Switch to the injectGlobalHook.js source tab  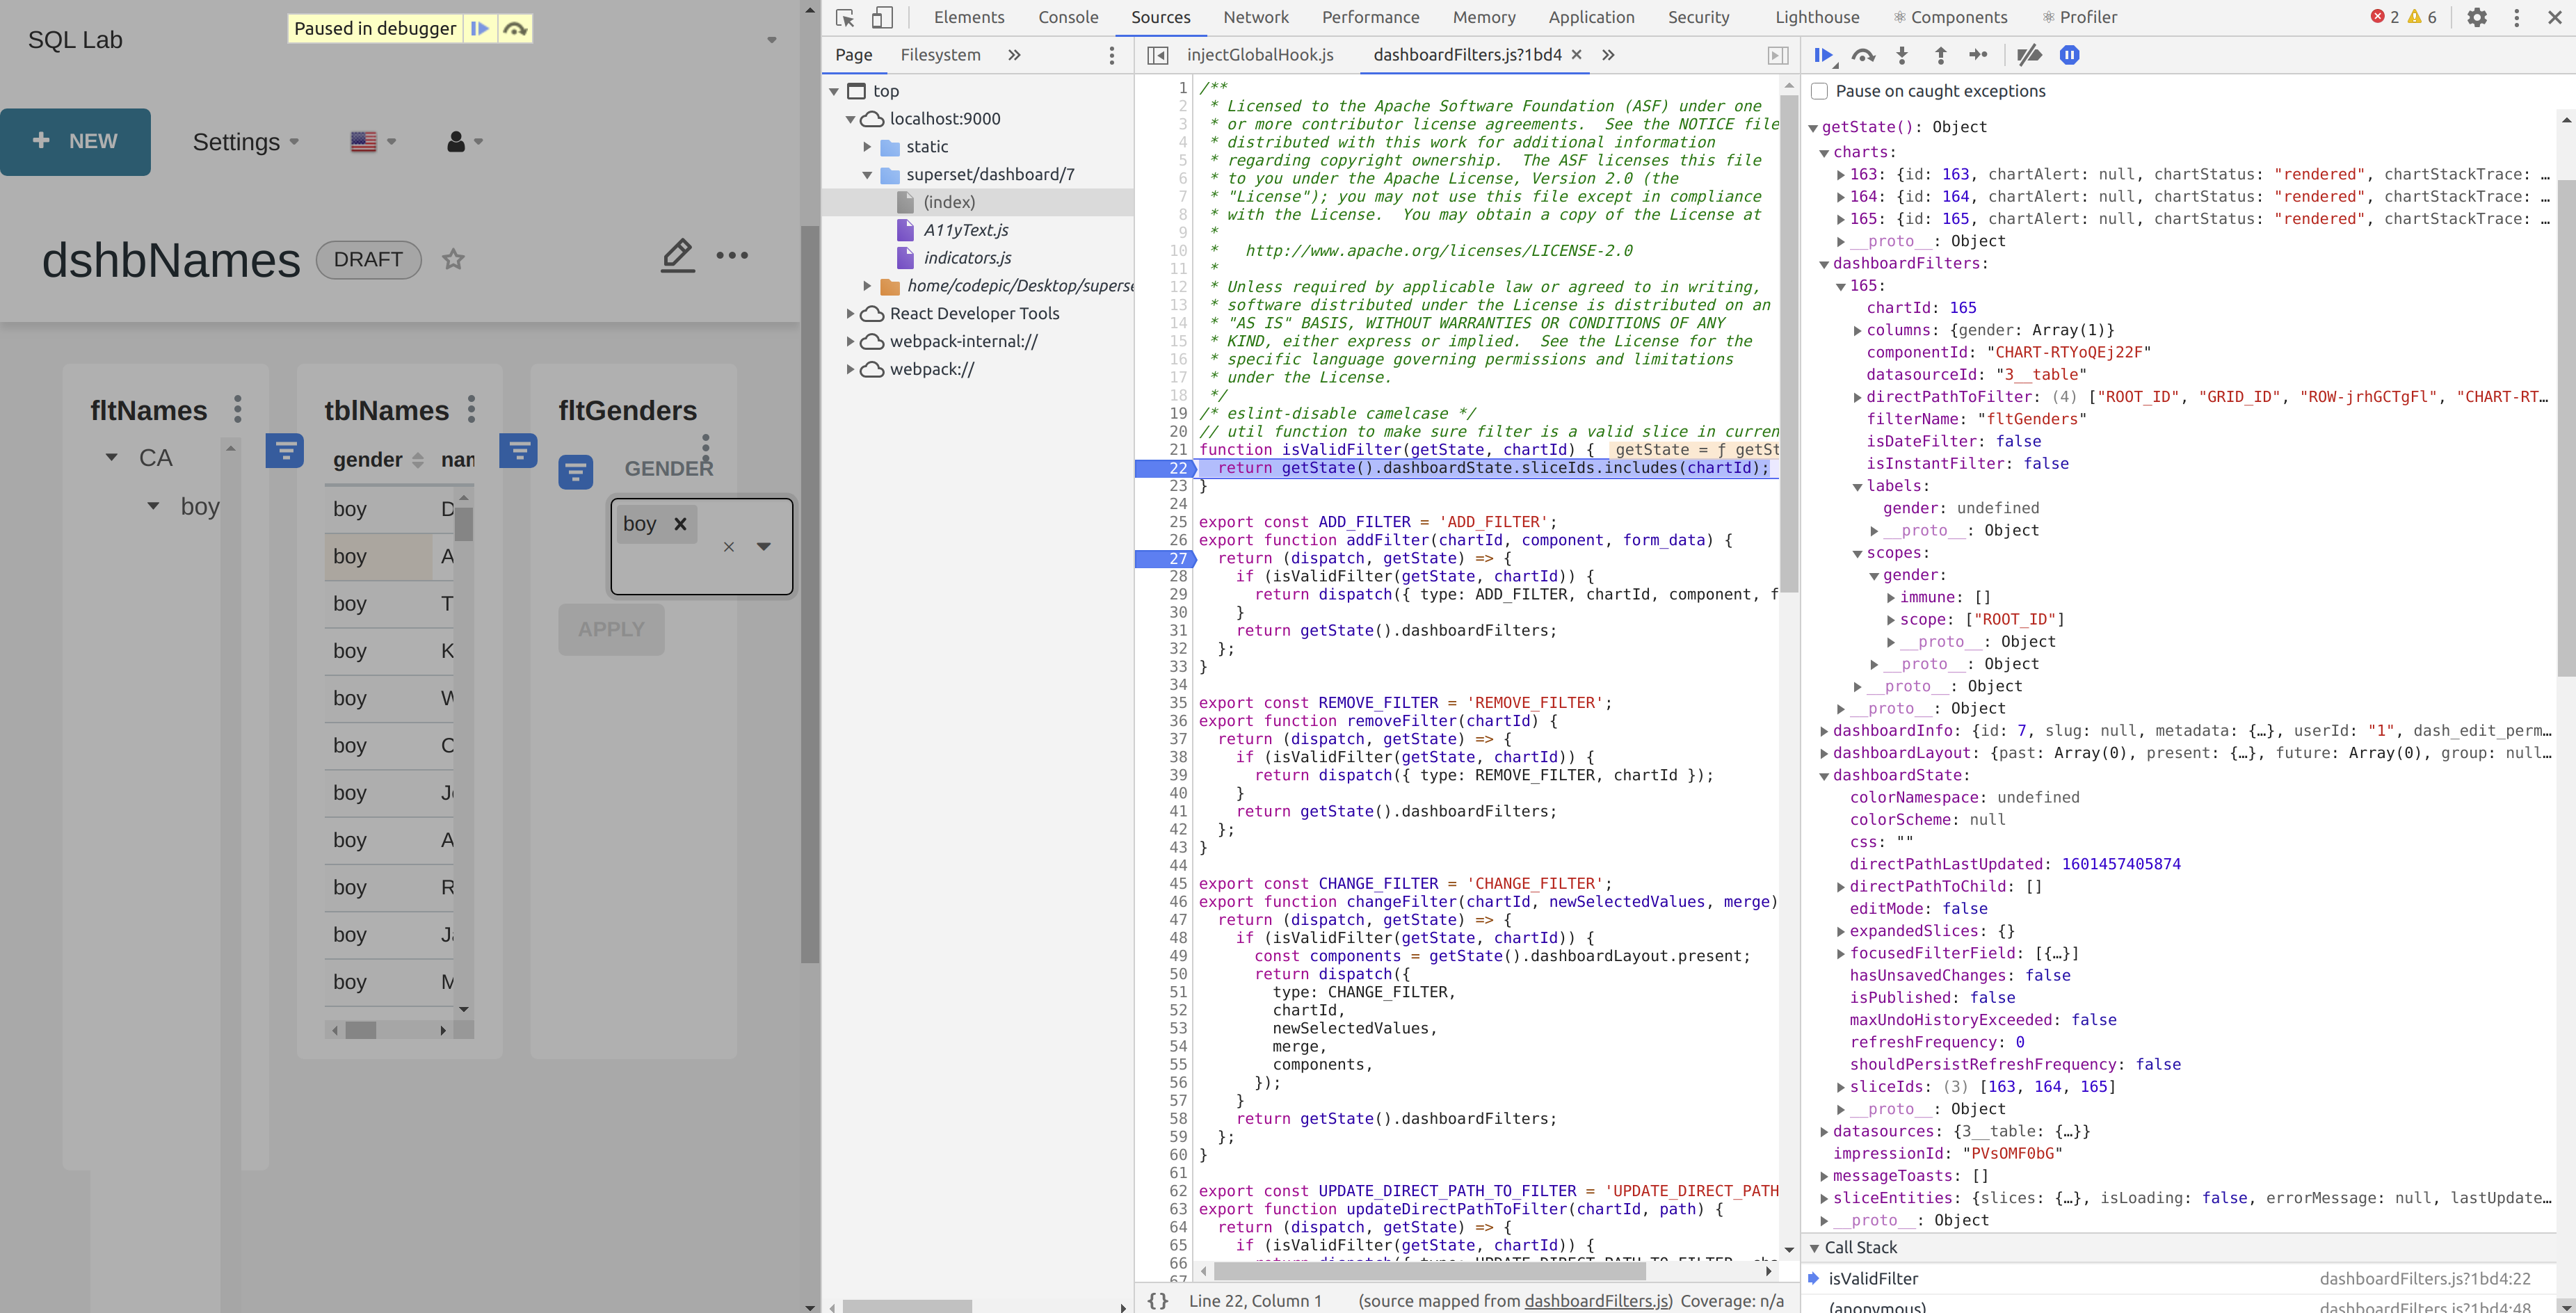pos(1259,55)
